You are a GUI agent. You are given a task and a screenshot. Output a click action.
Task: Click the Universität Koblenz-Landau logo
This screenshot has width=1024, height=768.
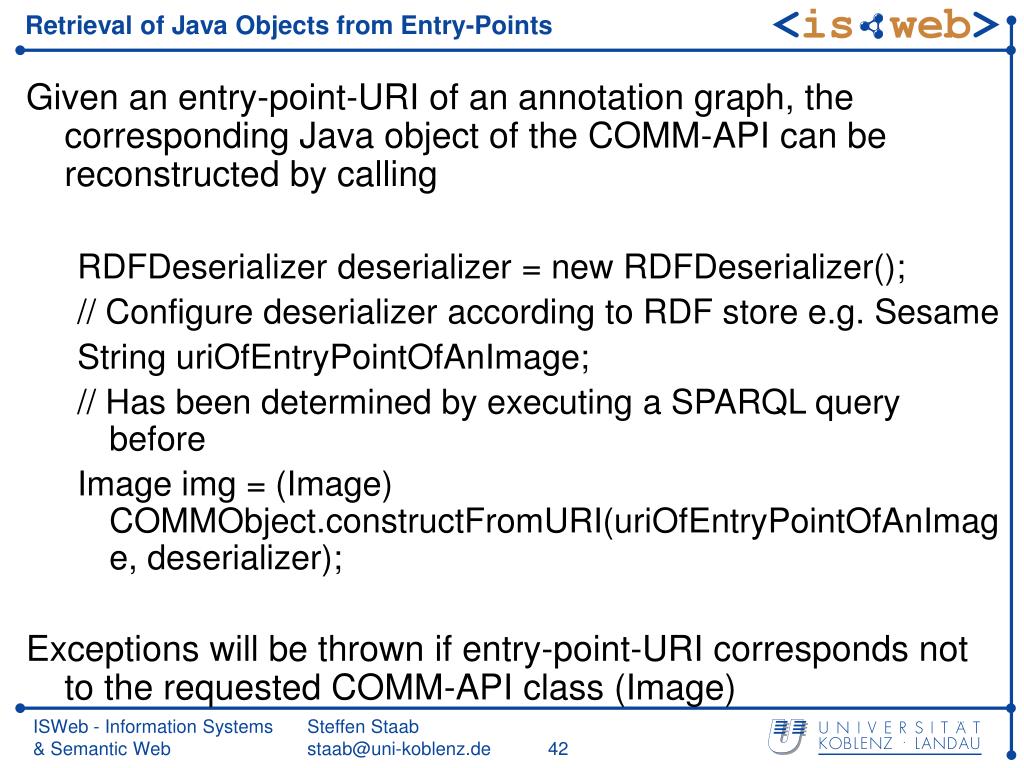point(874,737)
